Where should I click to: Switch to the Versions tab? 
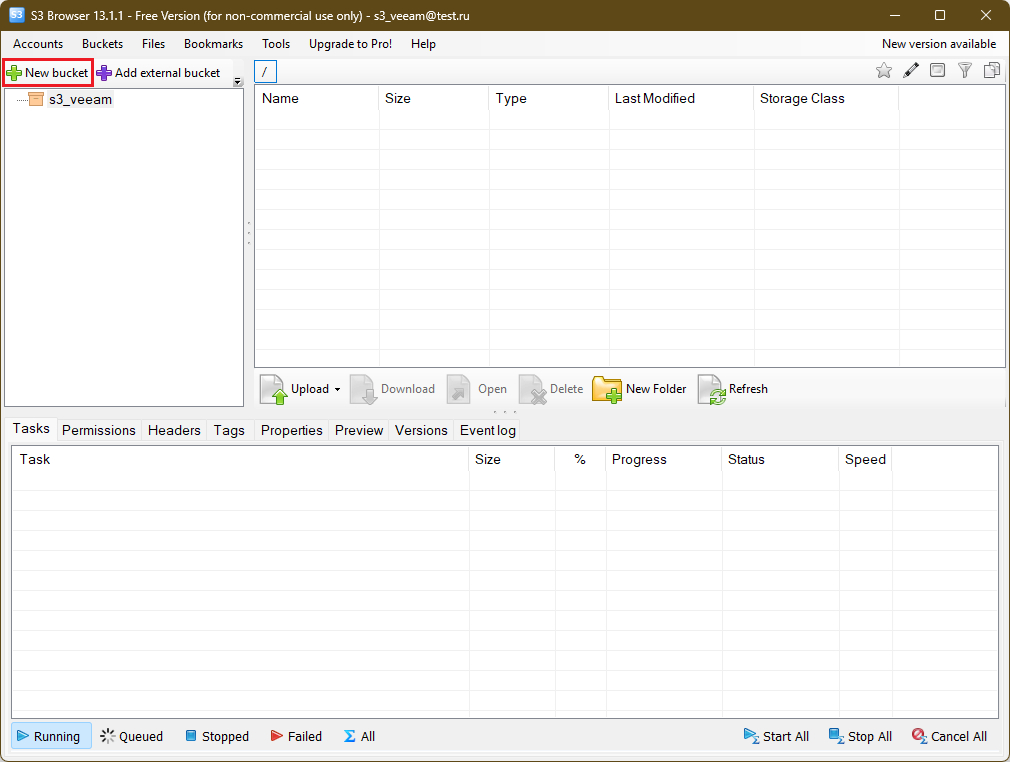(421, 430)
